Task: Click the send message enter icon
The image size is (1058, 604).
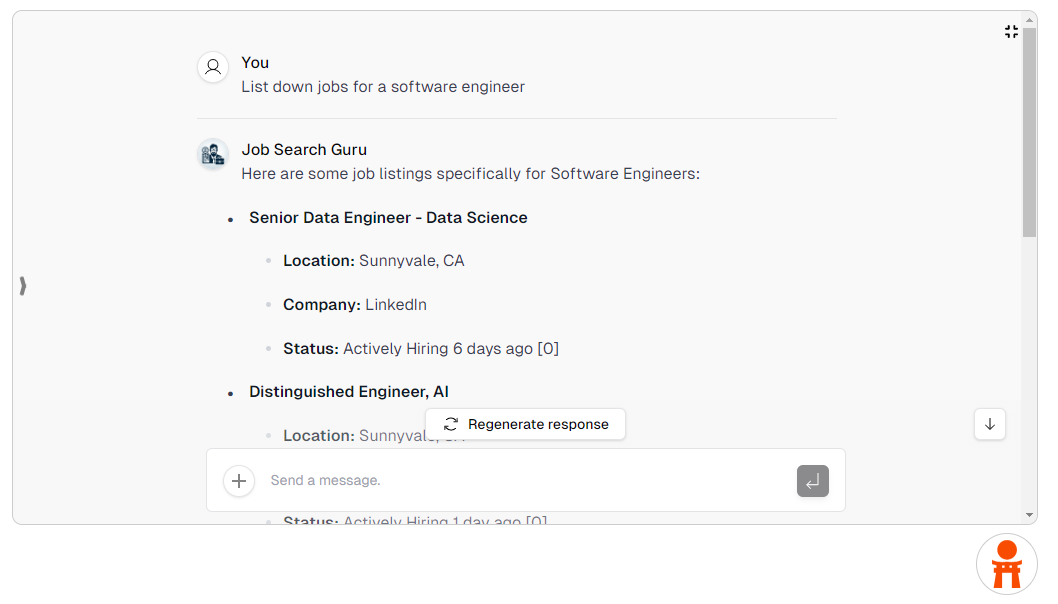Action: click(813, 481)
